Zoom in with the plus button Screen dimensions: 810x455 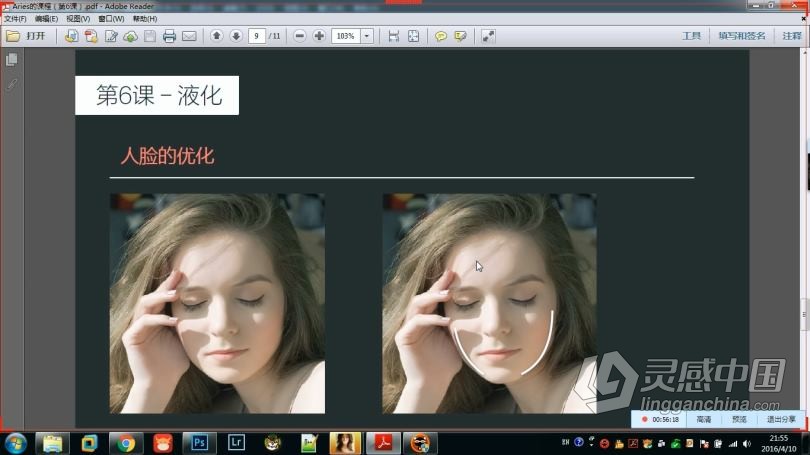click(x=319, y=36)
